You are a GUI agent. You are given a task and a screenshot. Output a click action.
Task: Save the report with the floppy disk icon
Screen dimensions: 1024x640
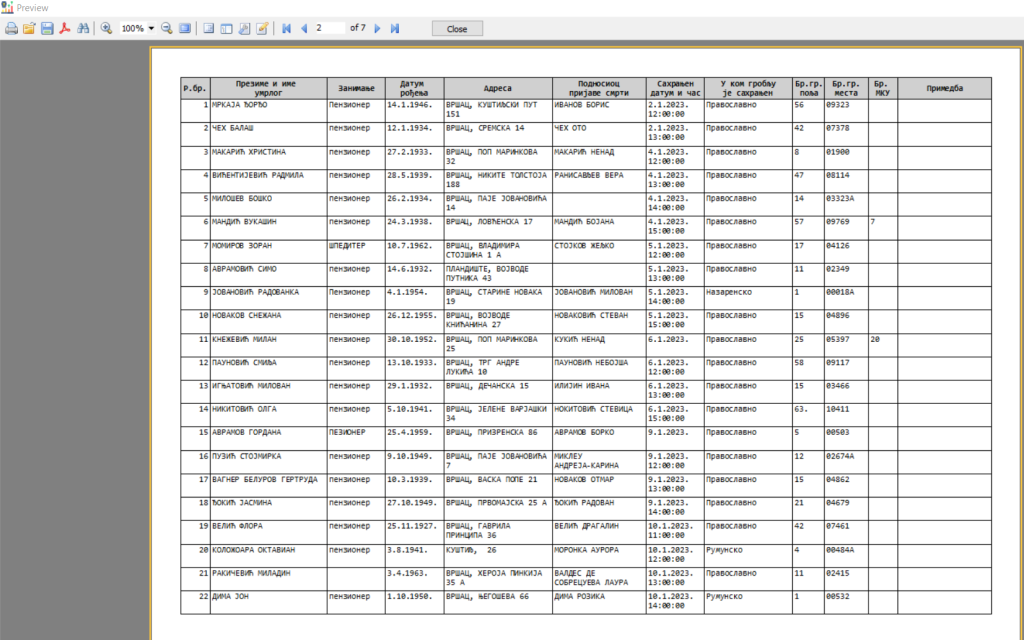[x=47, y=29]
